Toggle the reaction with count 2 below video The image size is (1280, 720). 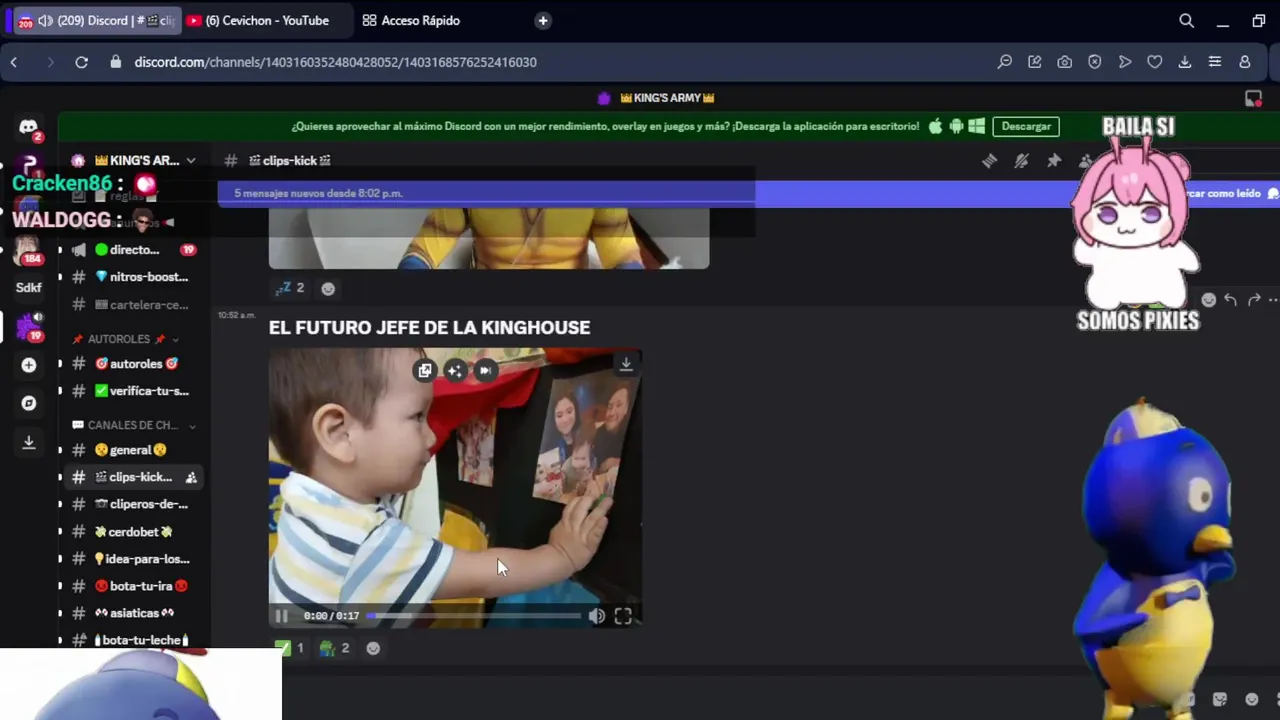tap(335, 648)
